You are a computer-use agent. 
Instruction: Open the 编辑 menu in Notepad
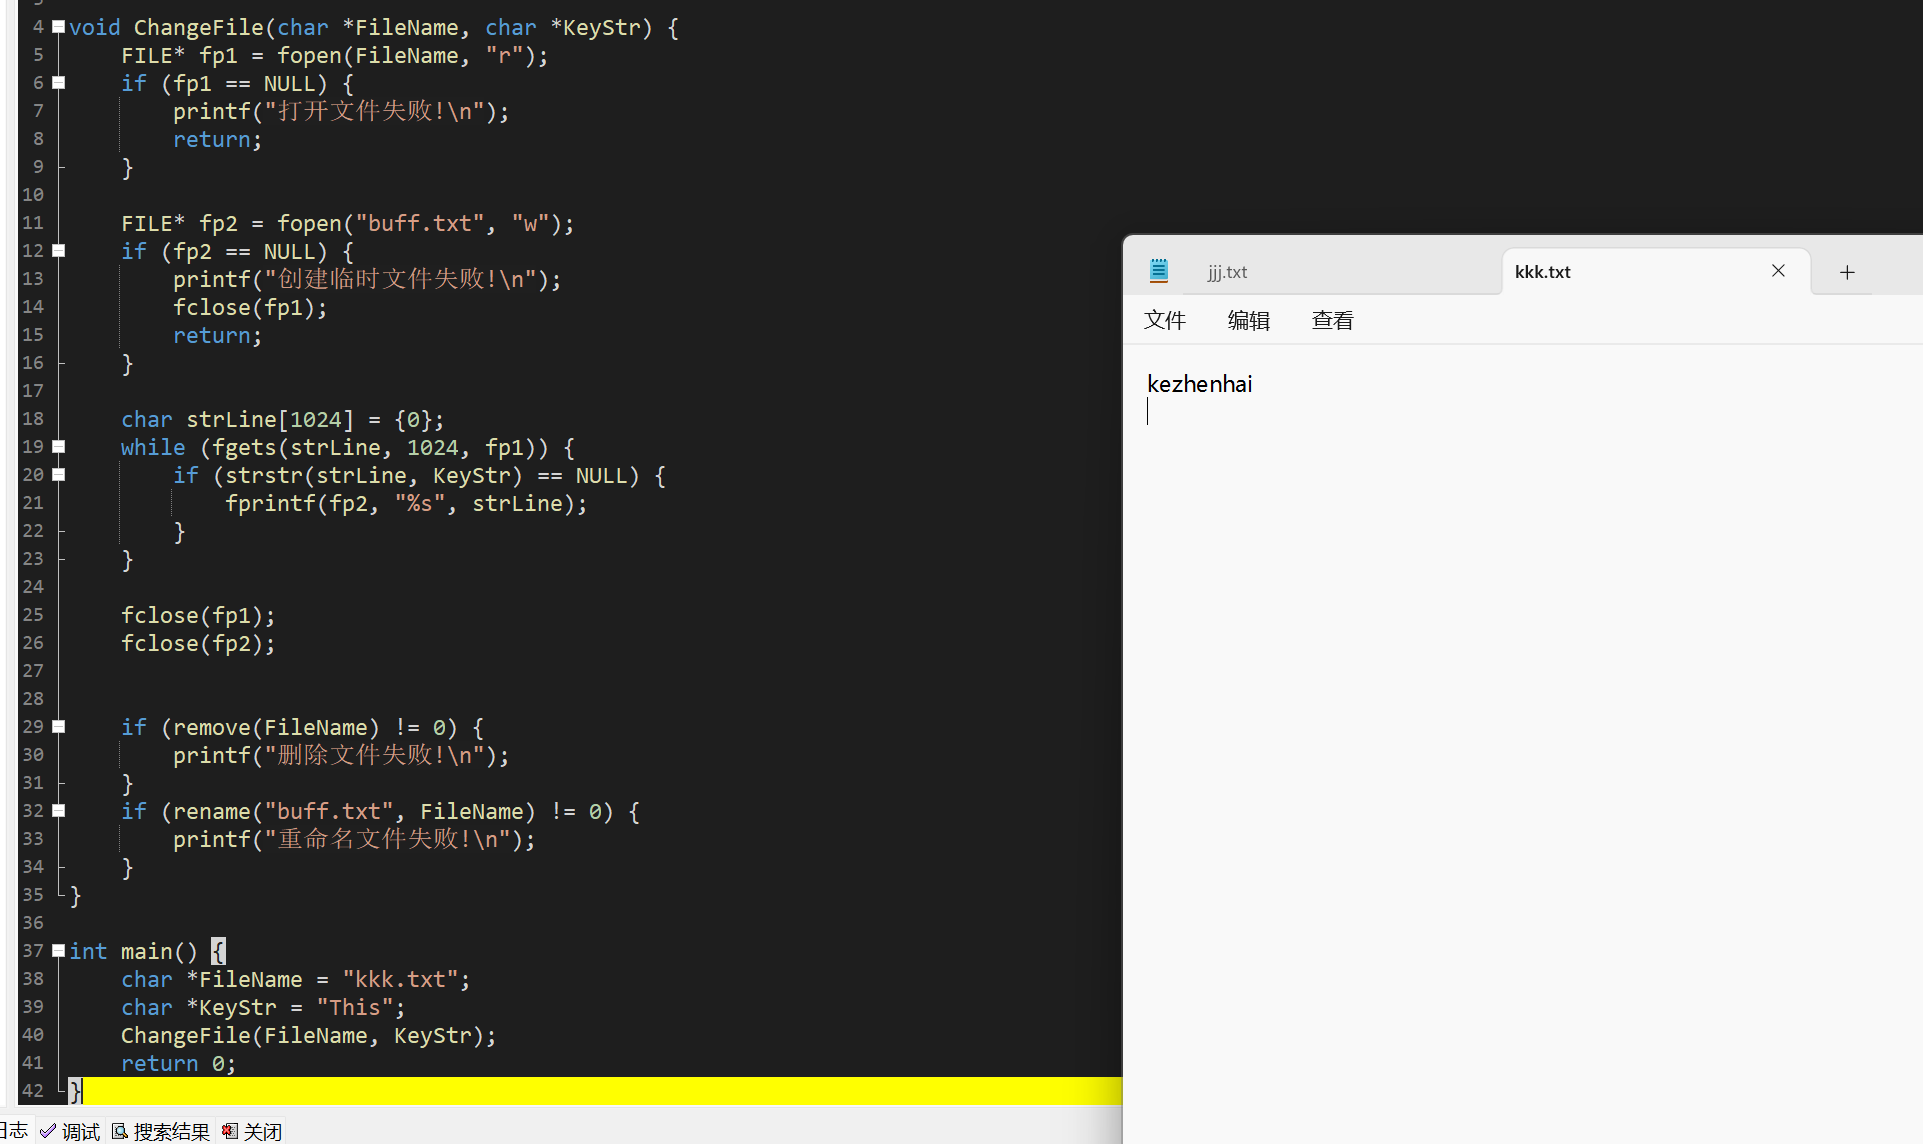[1249, 321]
